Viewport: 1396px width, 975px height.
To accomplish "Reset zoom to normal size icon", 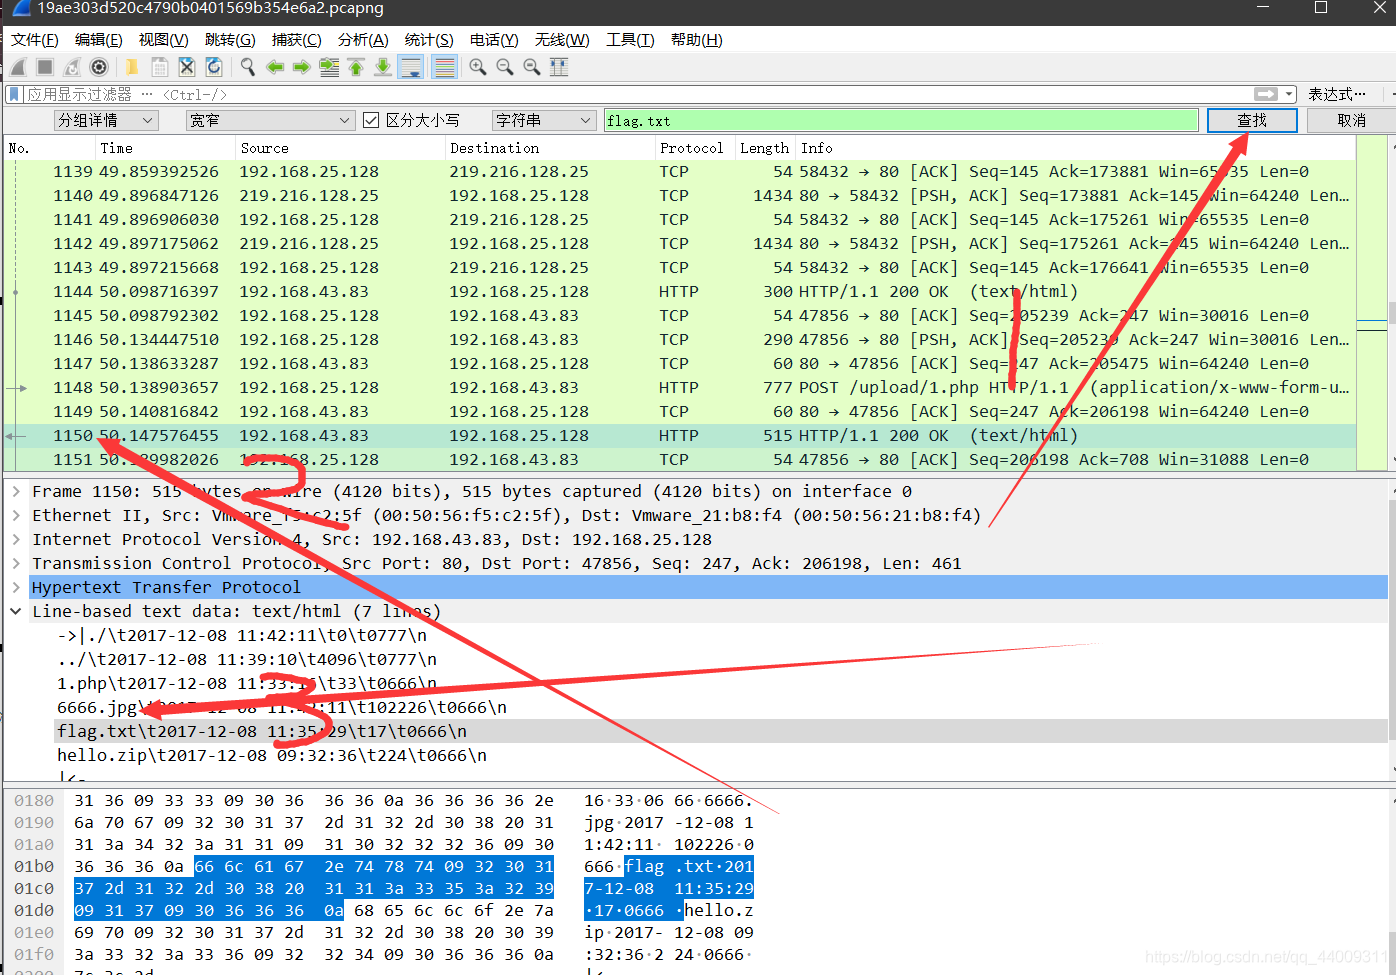I will pos(532,67).
